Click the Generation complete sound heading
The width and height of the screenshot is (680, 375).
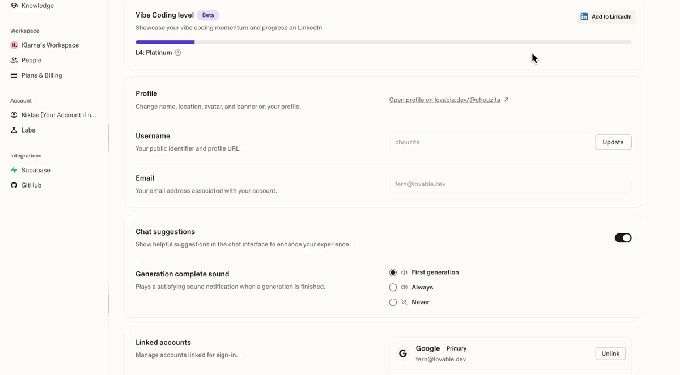coord(182,274)
